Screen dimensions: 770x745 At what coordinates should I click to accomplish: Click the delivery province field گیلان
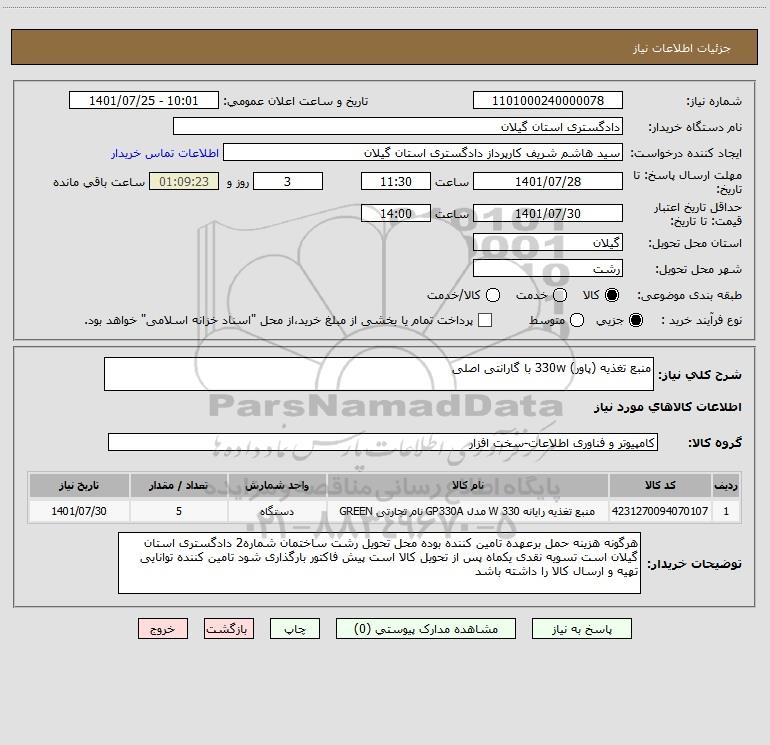tap(548, 243)
